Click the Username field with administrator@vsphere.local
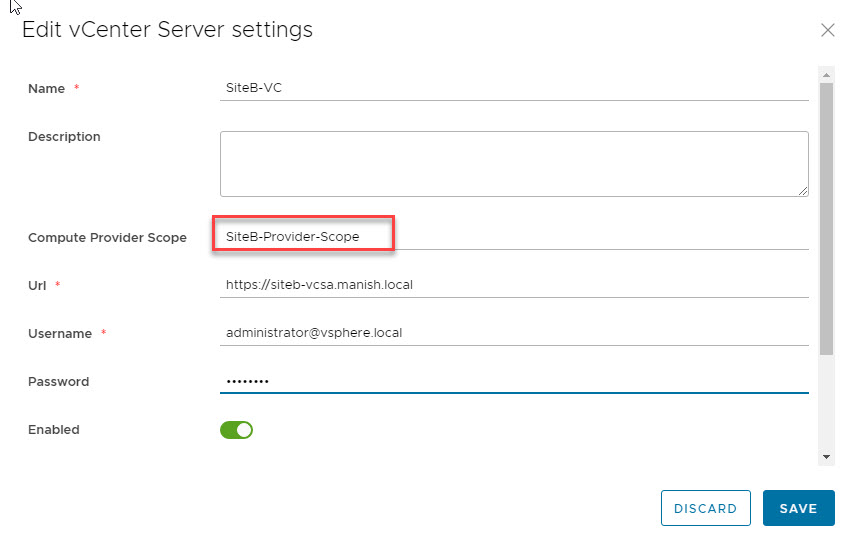850x545 pixels. [514, 333]
